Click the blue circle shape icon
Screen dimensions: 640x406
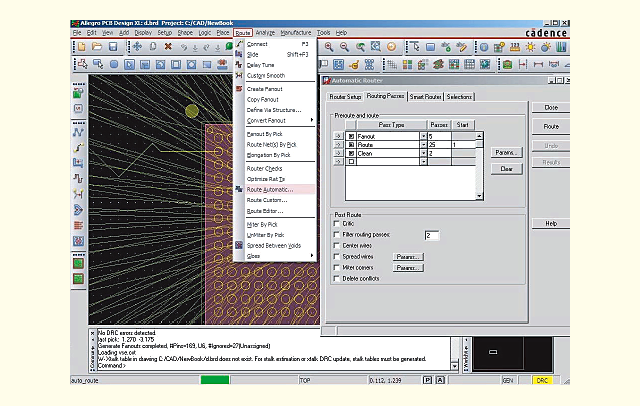point(114,64)
